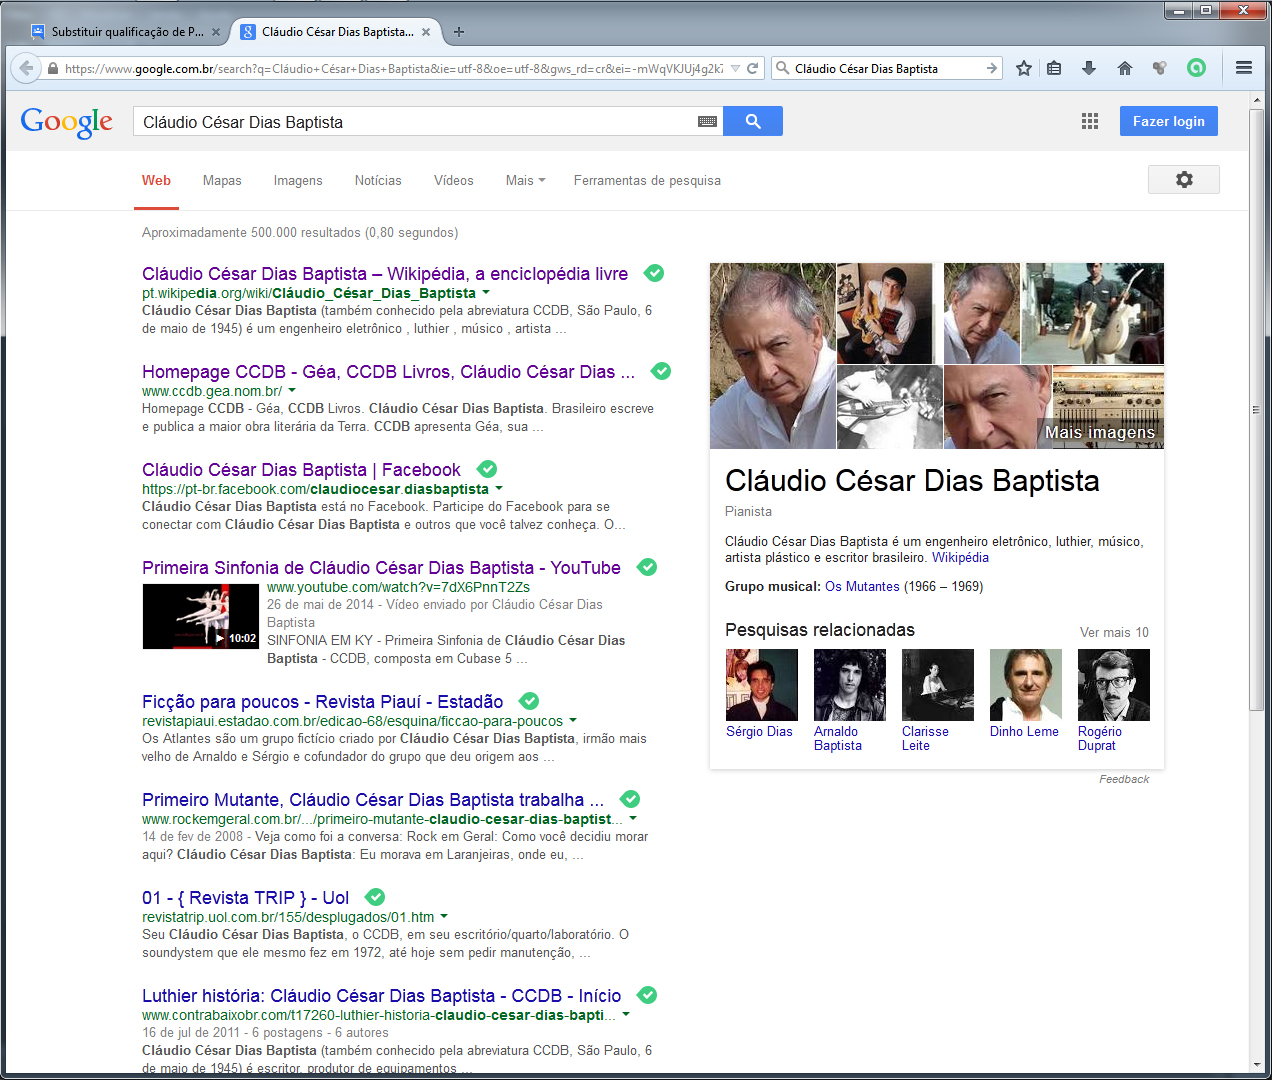Click the blue magnifier search button
Image resolution: width=1272 pixels, height=1080 pixels.
pos(753,121)
